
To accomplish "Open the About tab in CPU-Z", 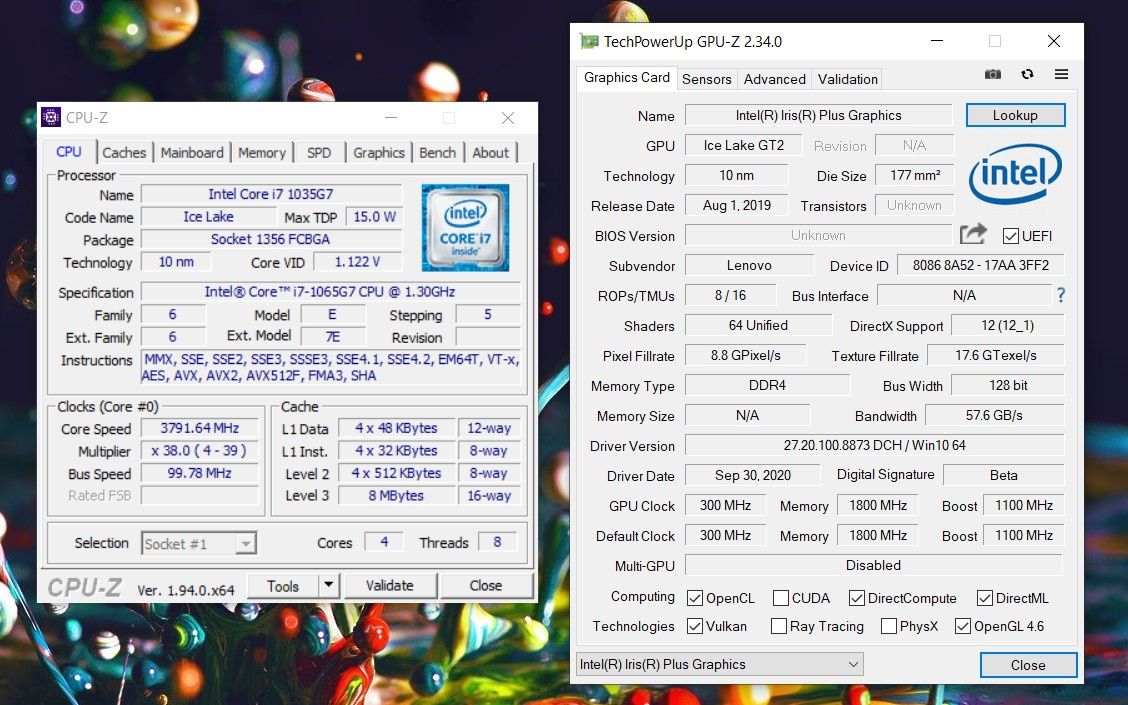I will click(x=491, y=153).
